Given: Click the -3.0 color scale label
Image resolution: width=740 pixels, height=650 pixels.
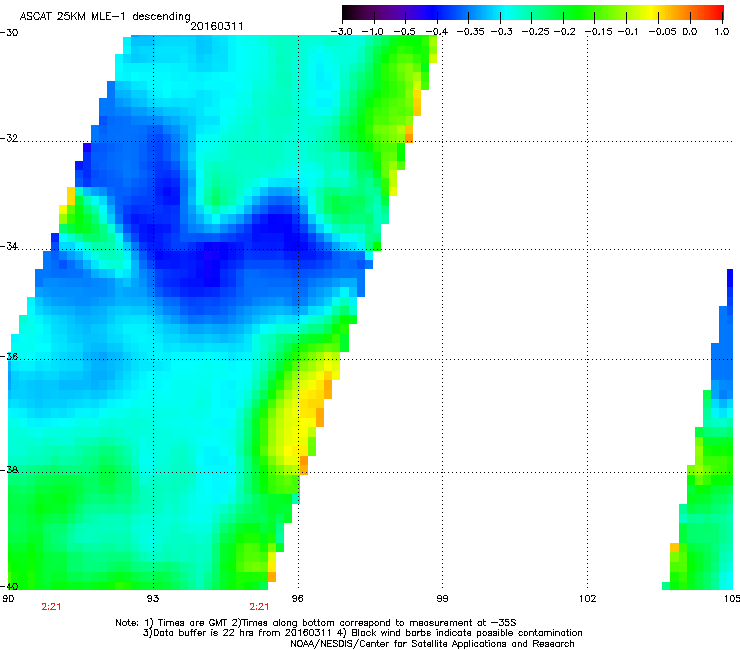Looking at the screenshot, I should 341,32.
